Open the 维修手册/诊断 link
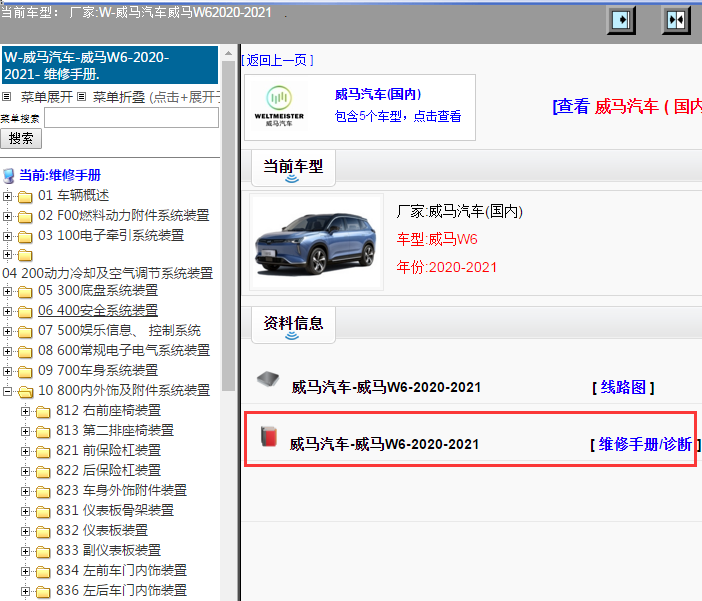Screen dimensions: 702x601 tap(646, 445)
